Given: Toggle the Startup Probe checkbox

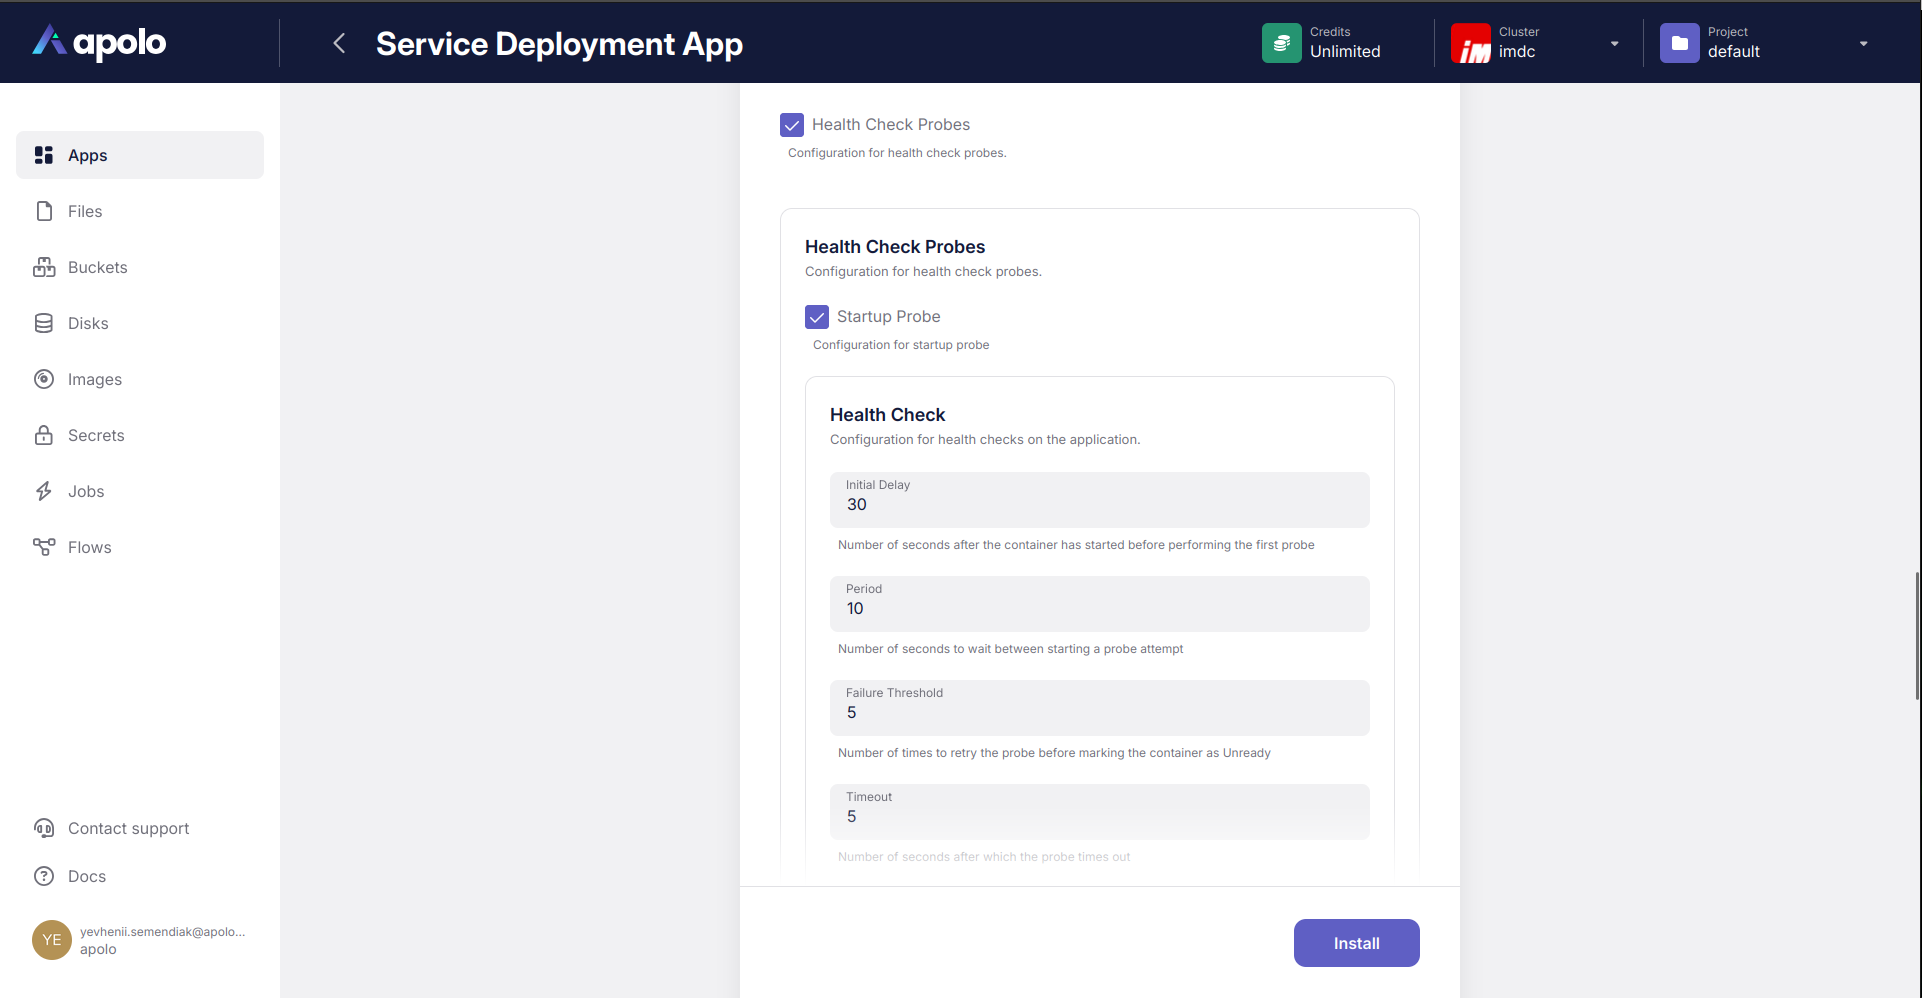Looking at the screenshot, I should 817,317.
